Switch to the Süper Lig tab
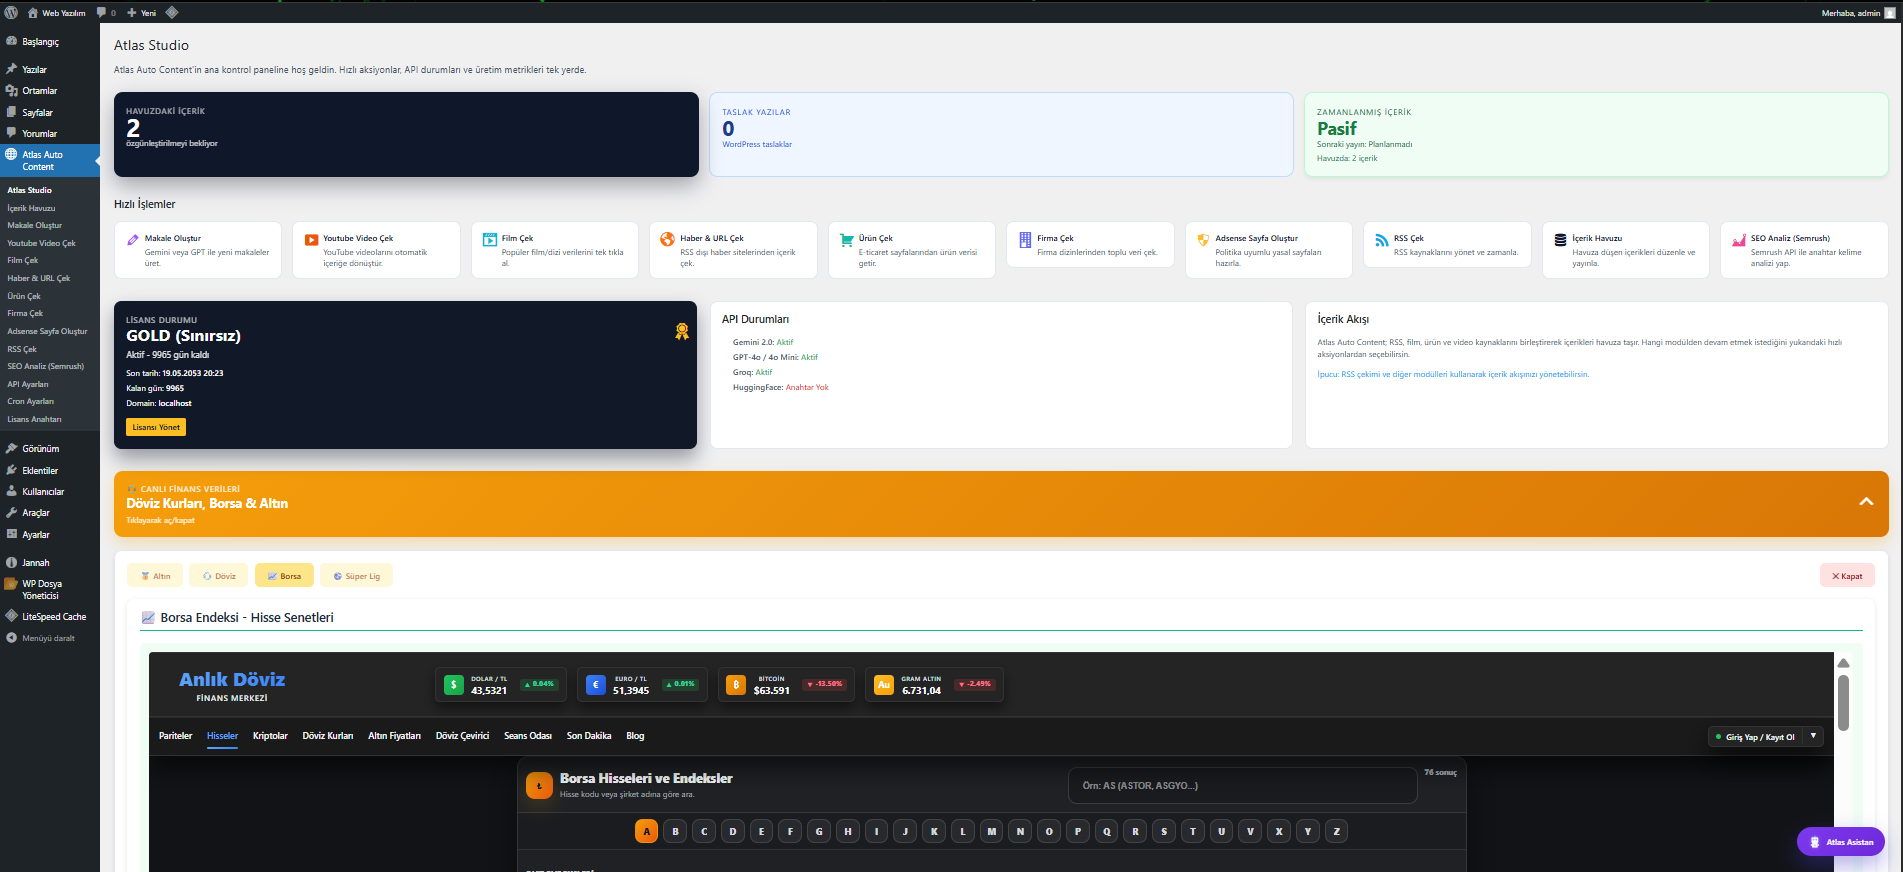This screenshot has height=872, width=1903. pyautogui.click(x=357, y=576)
